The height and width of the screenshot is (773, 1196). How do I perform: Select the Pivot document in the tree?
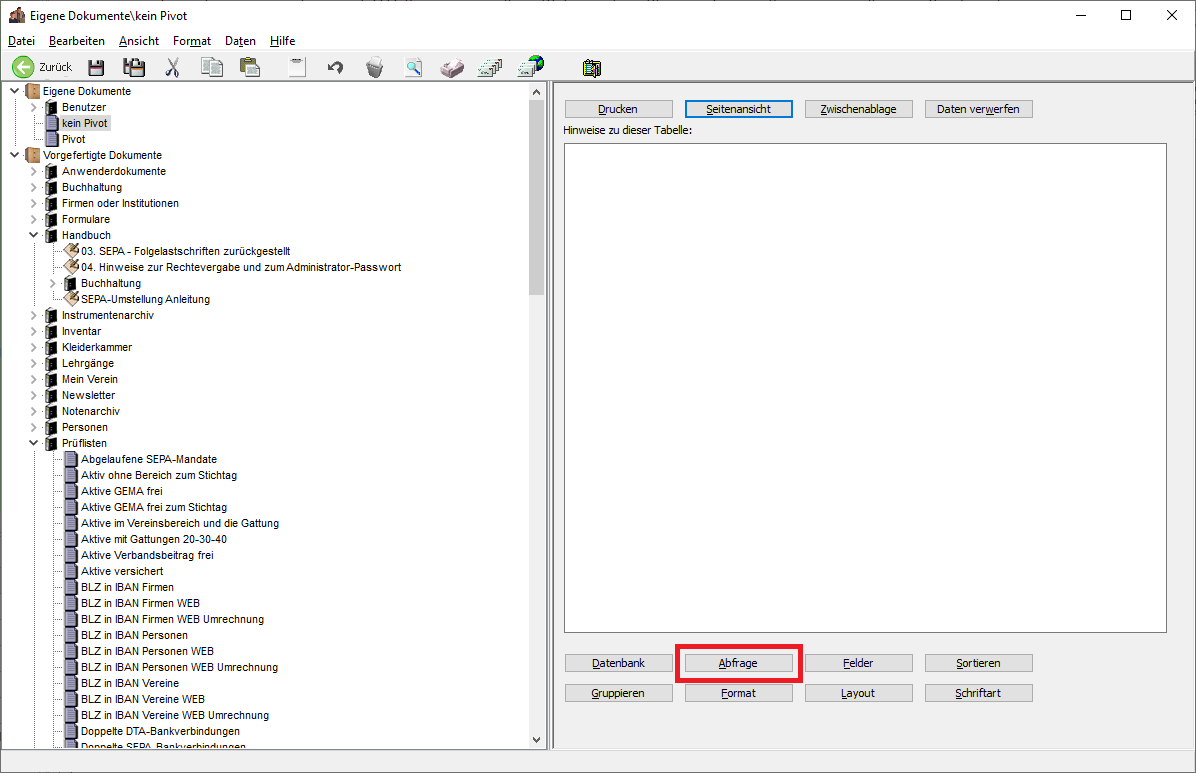pyautogui.click(x=73, y=140)
